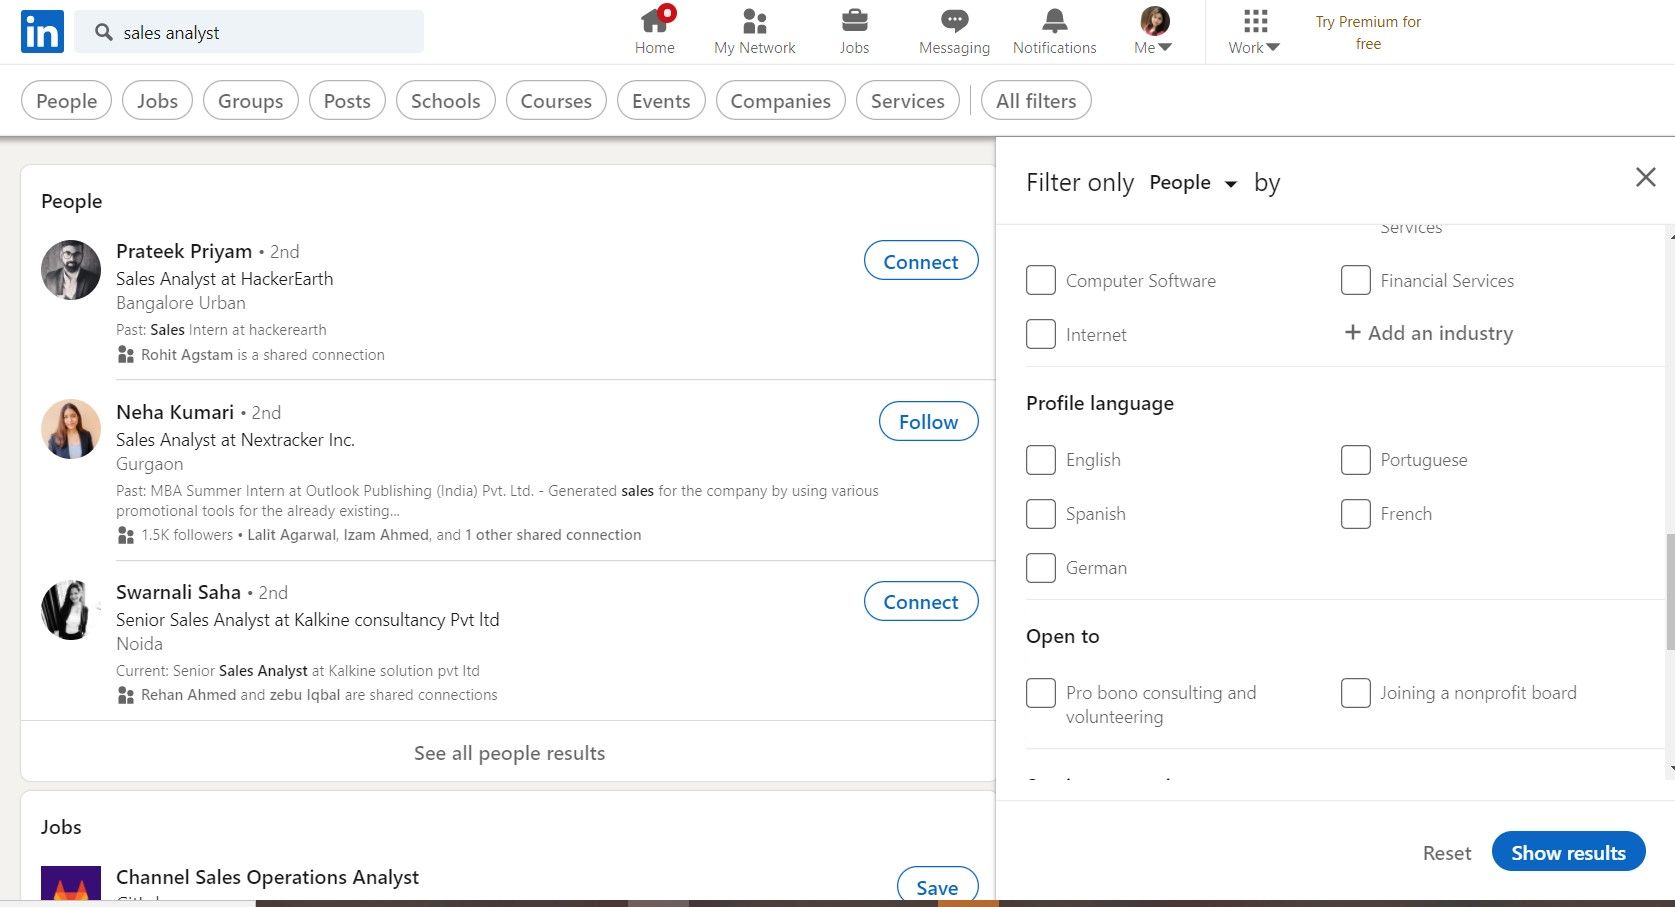Open the Home navigation icon
Screen dimensions: 1675x907
(x=655, y=22)
